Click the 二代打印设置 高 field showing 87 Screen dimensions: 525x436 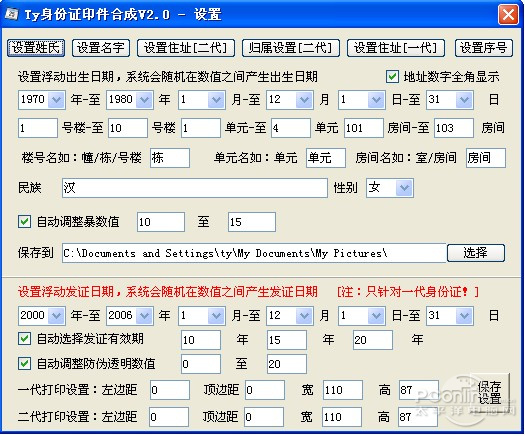pos(418,417)
